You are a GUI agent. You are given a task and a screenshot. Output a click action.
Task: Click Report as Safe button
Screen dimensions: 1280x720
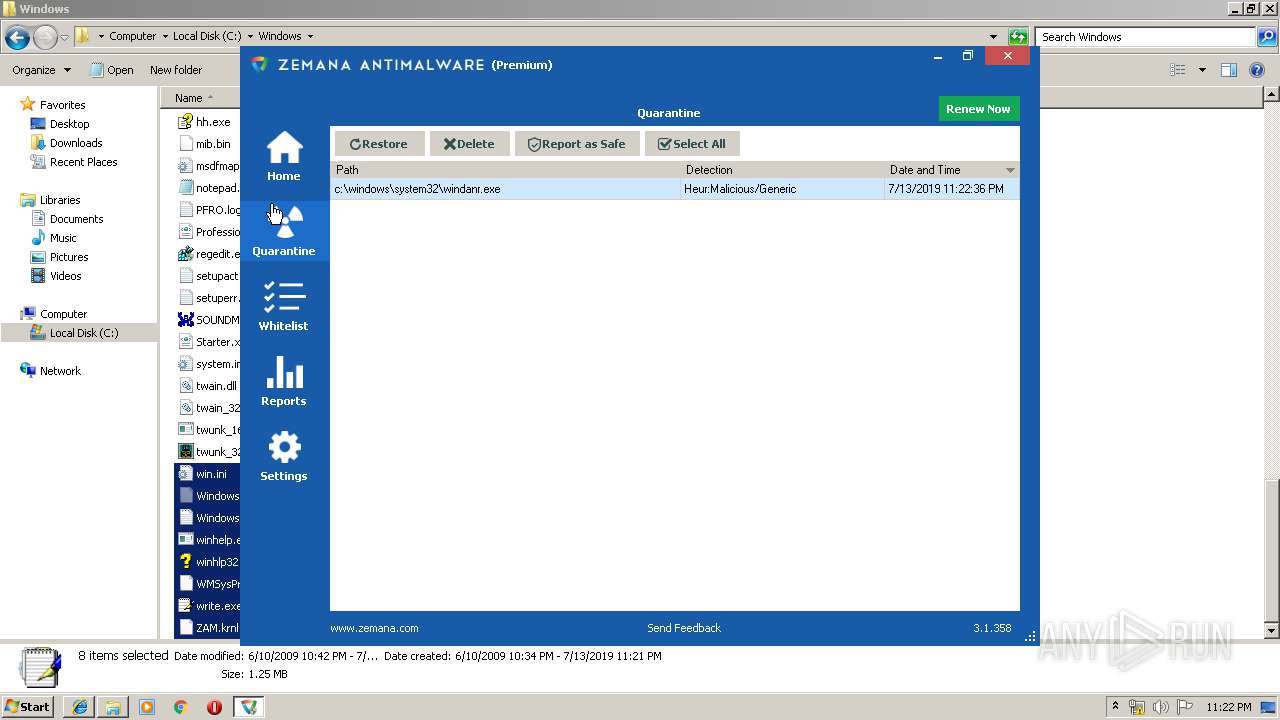coord(577,144)
